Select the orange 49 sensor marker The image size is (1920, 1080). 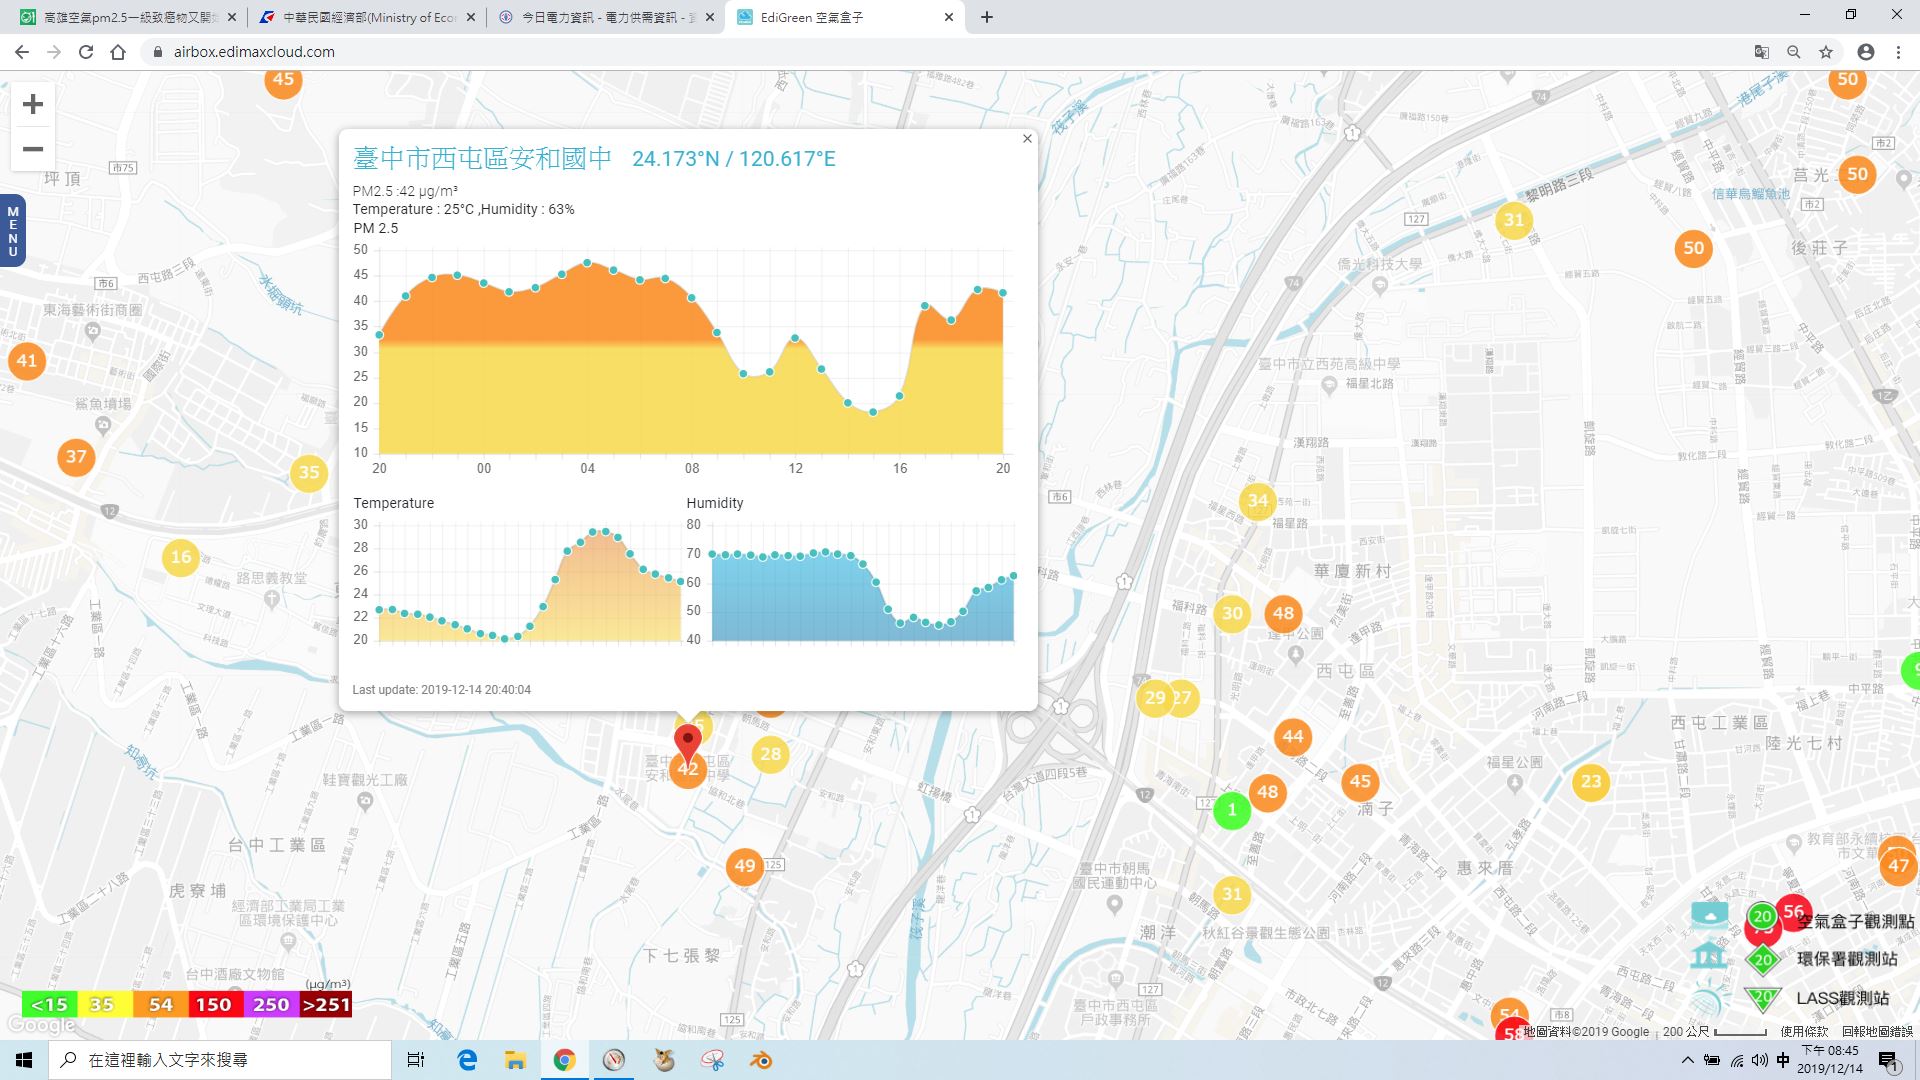coord(745,866)
